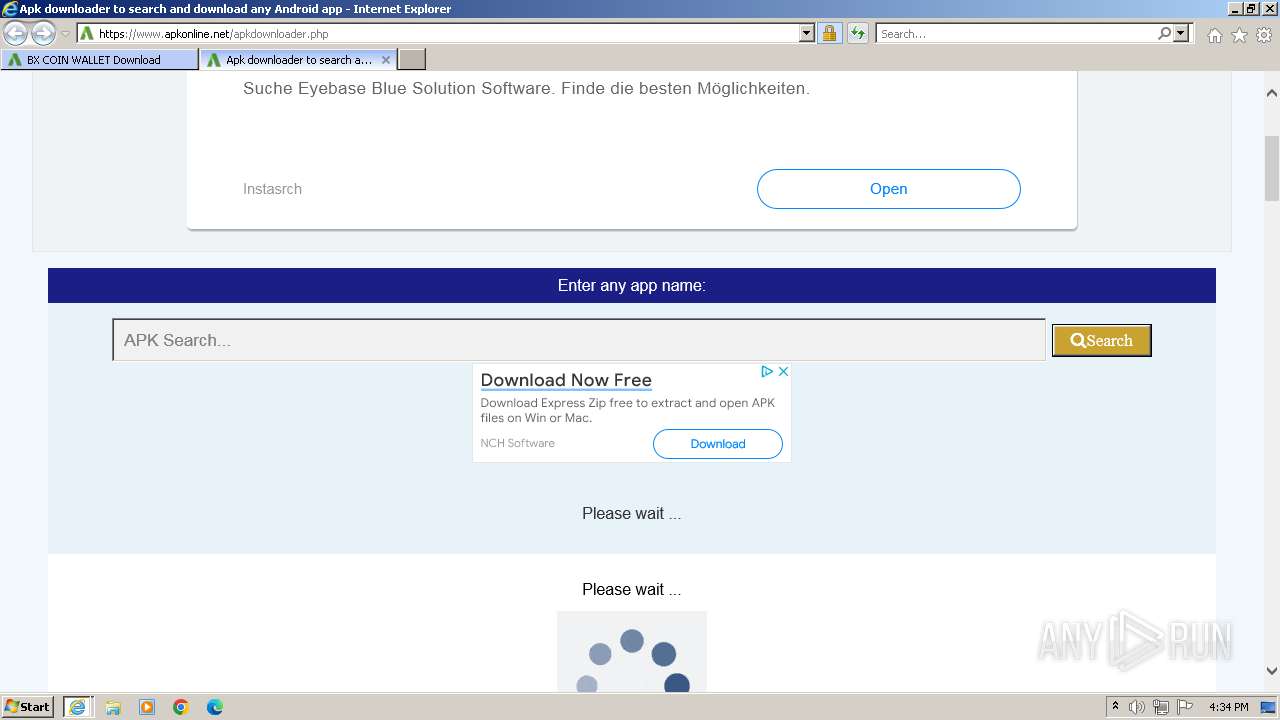Click the loading spinner animation
The width and height of the screenshot is (1280, 720).
pos(632,652)
